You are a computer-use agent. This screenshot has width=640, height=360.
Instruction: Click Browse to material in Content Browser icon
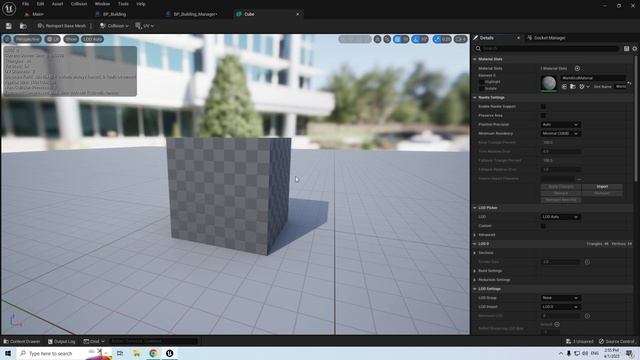(573, 87)
